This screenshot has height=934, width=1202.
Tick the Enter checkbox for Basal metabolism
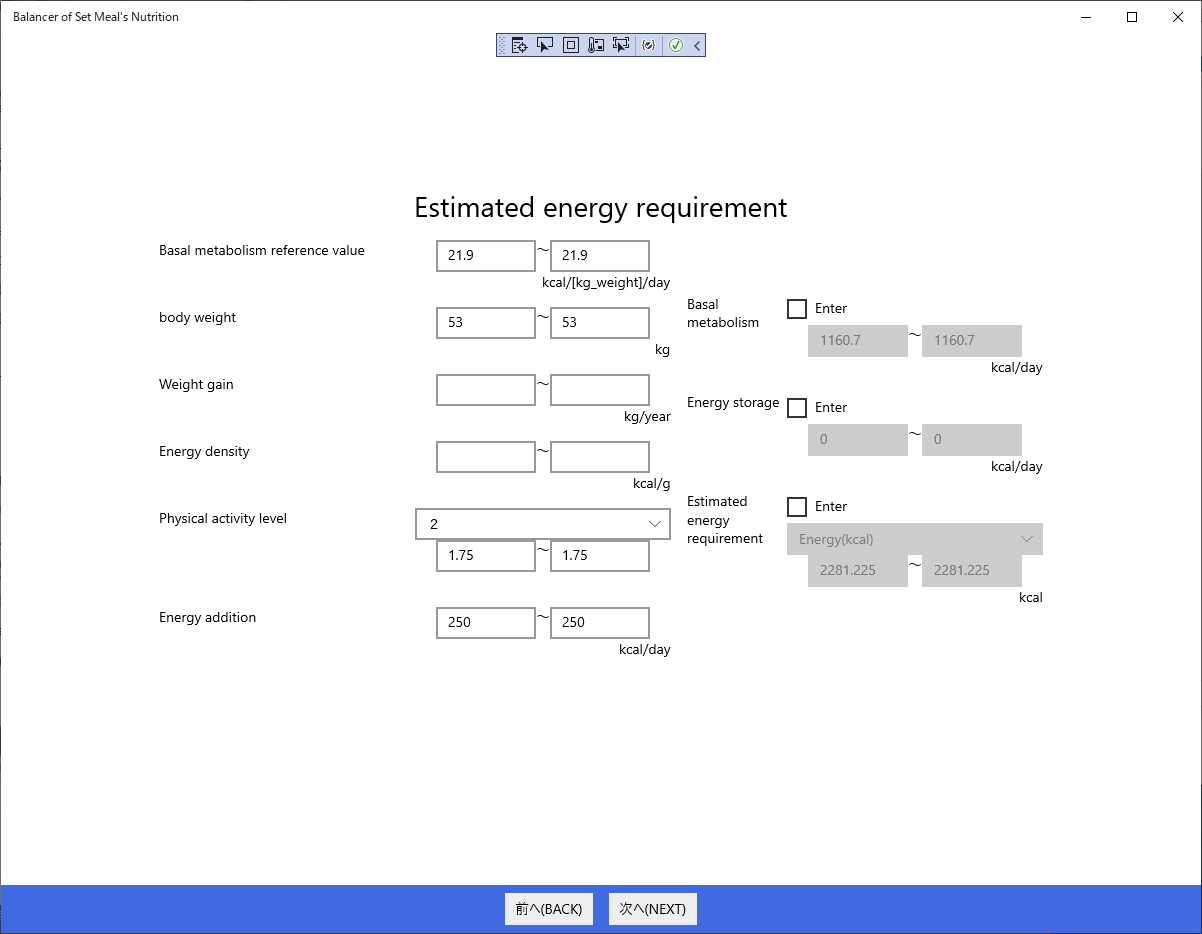coord(797,309)
